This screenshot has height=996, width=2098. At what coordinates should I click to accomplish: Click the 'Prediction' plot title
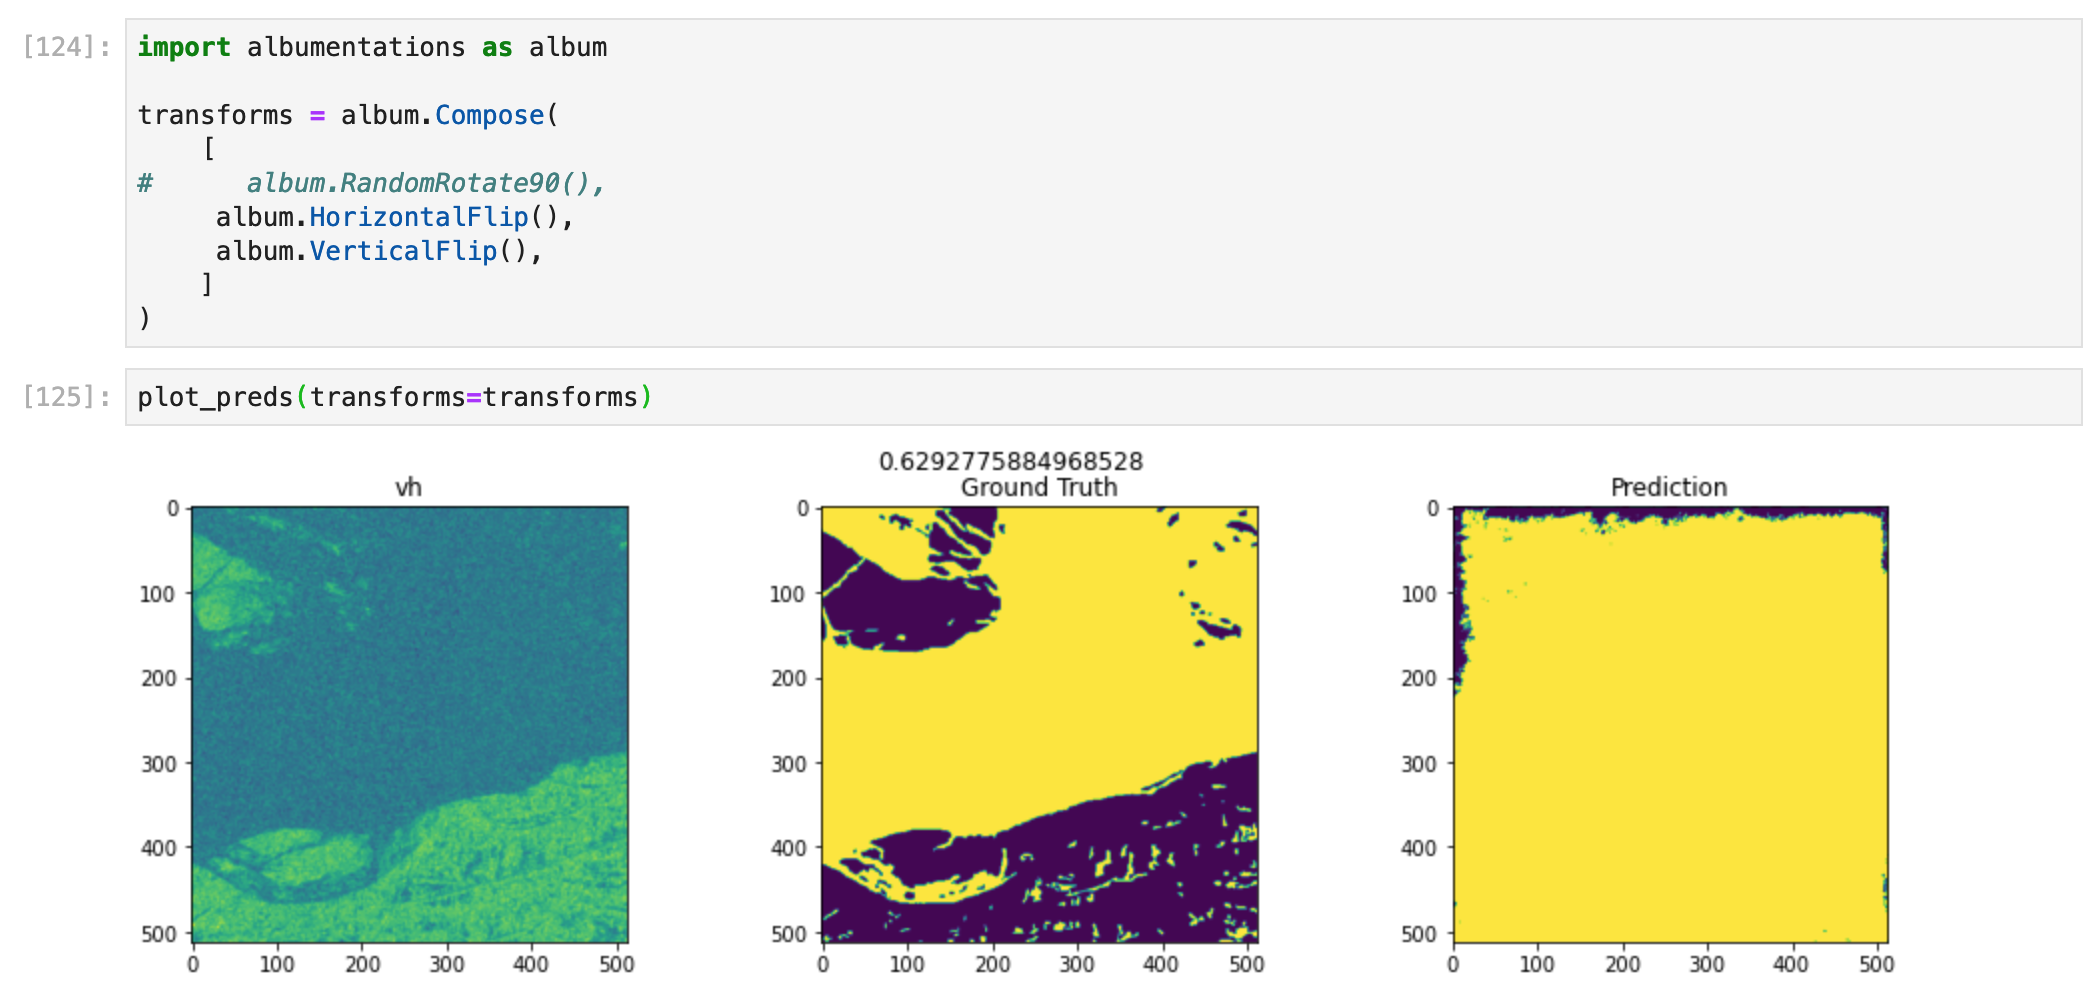point(1669,488)
